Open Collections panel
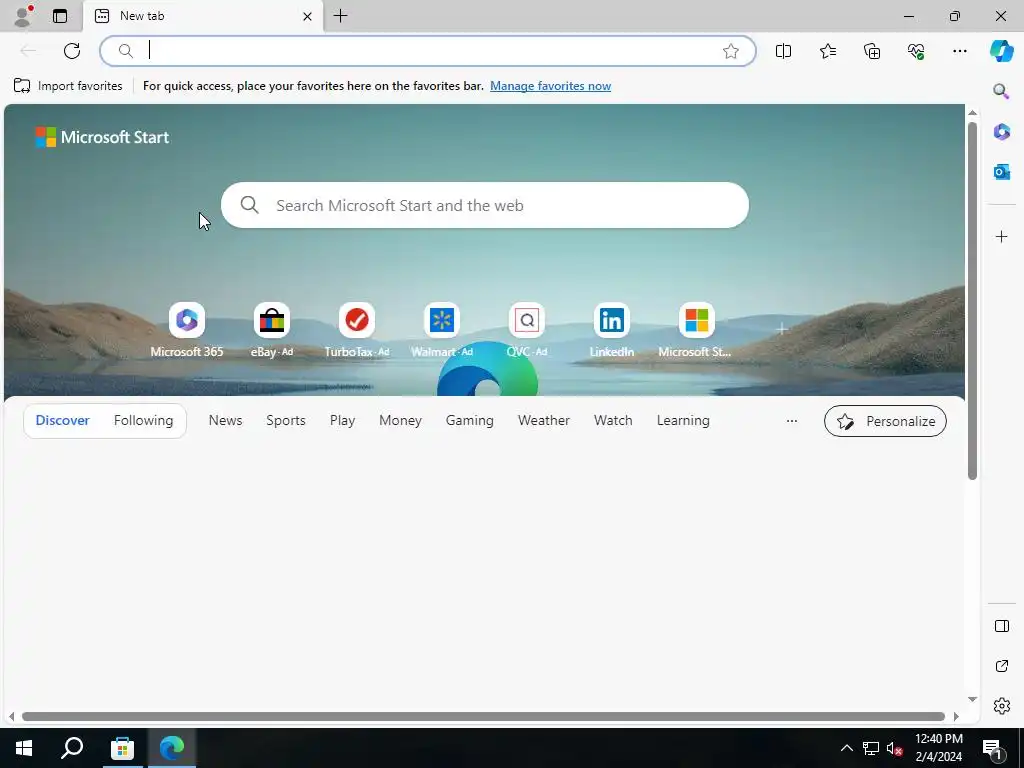 [x=872, y=51]
